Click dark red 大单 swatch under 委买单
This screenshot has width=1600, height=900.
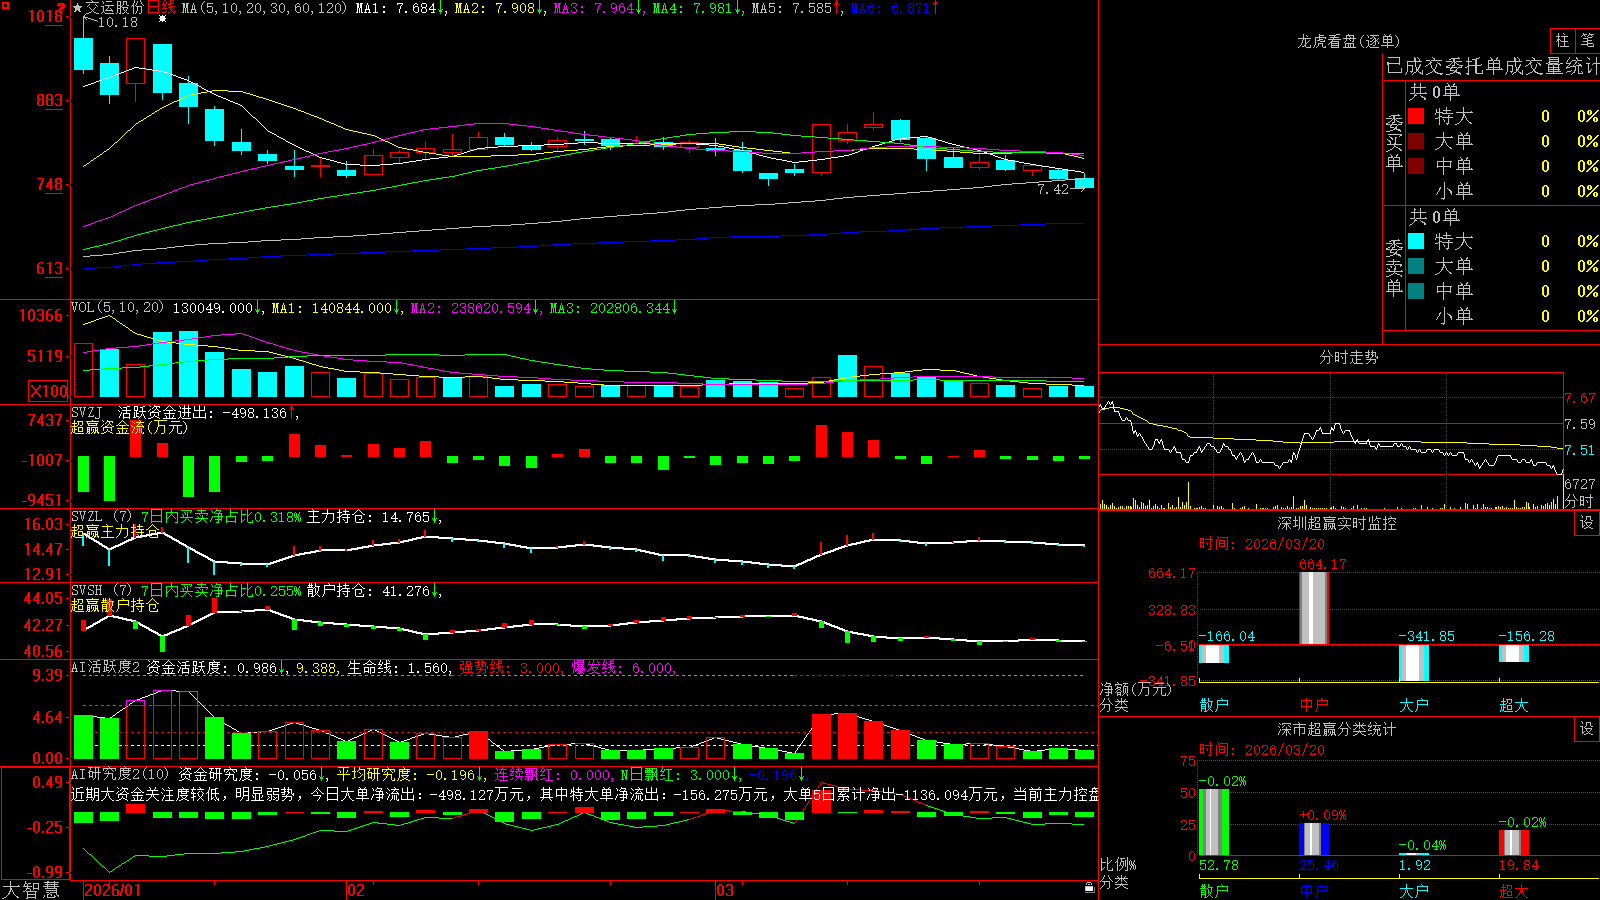tap(1416, 141)
